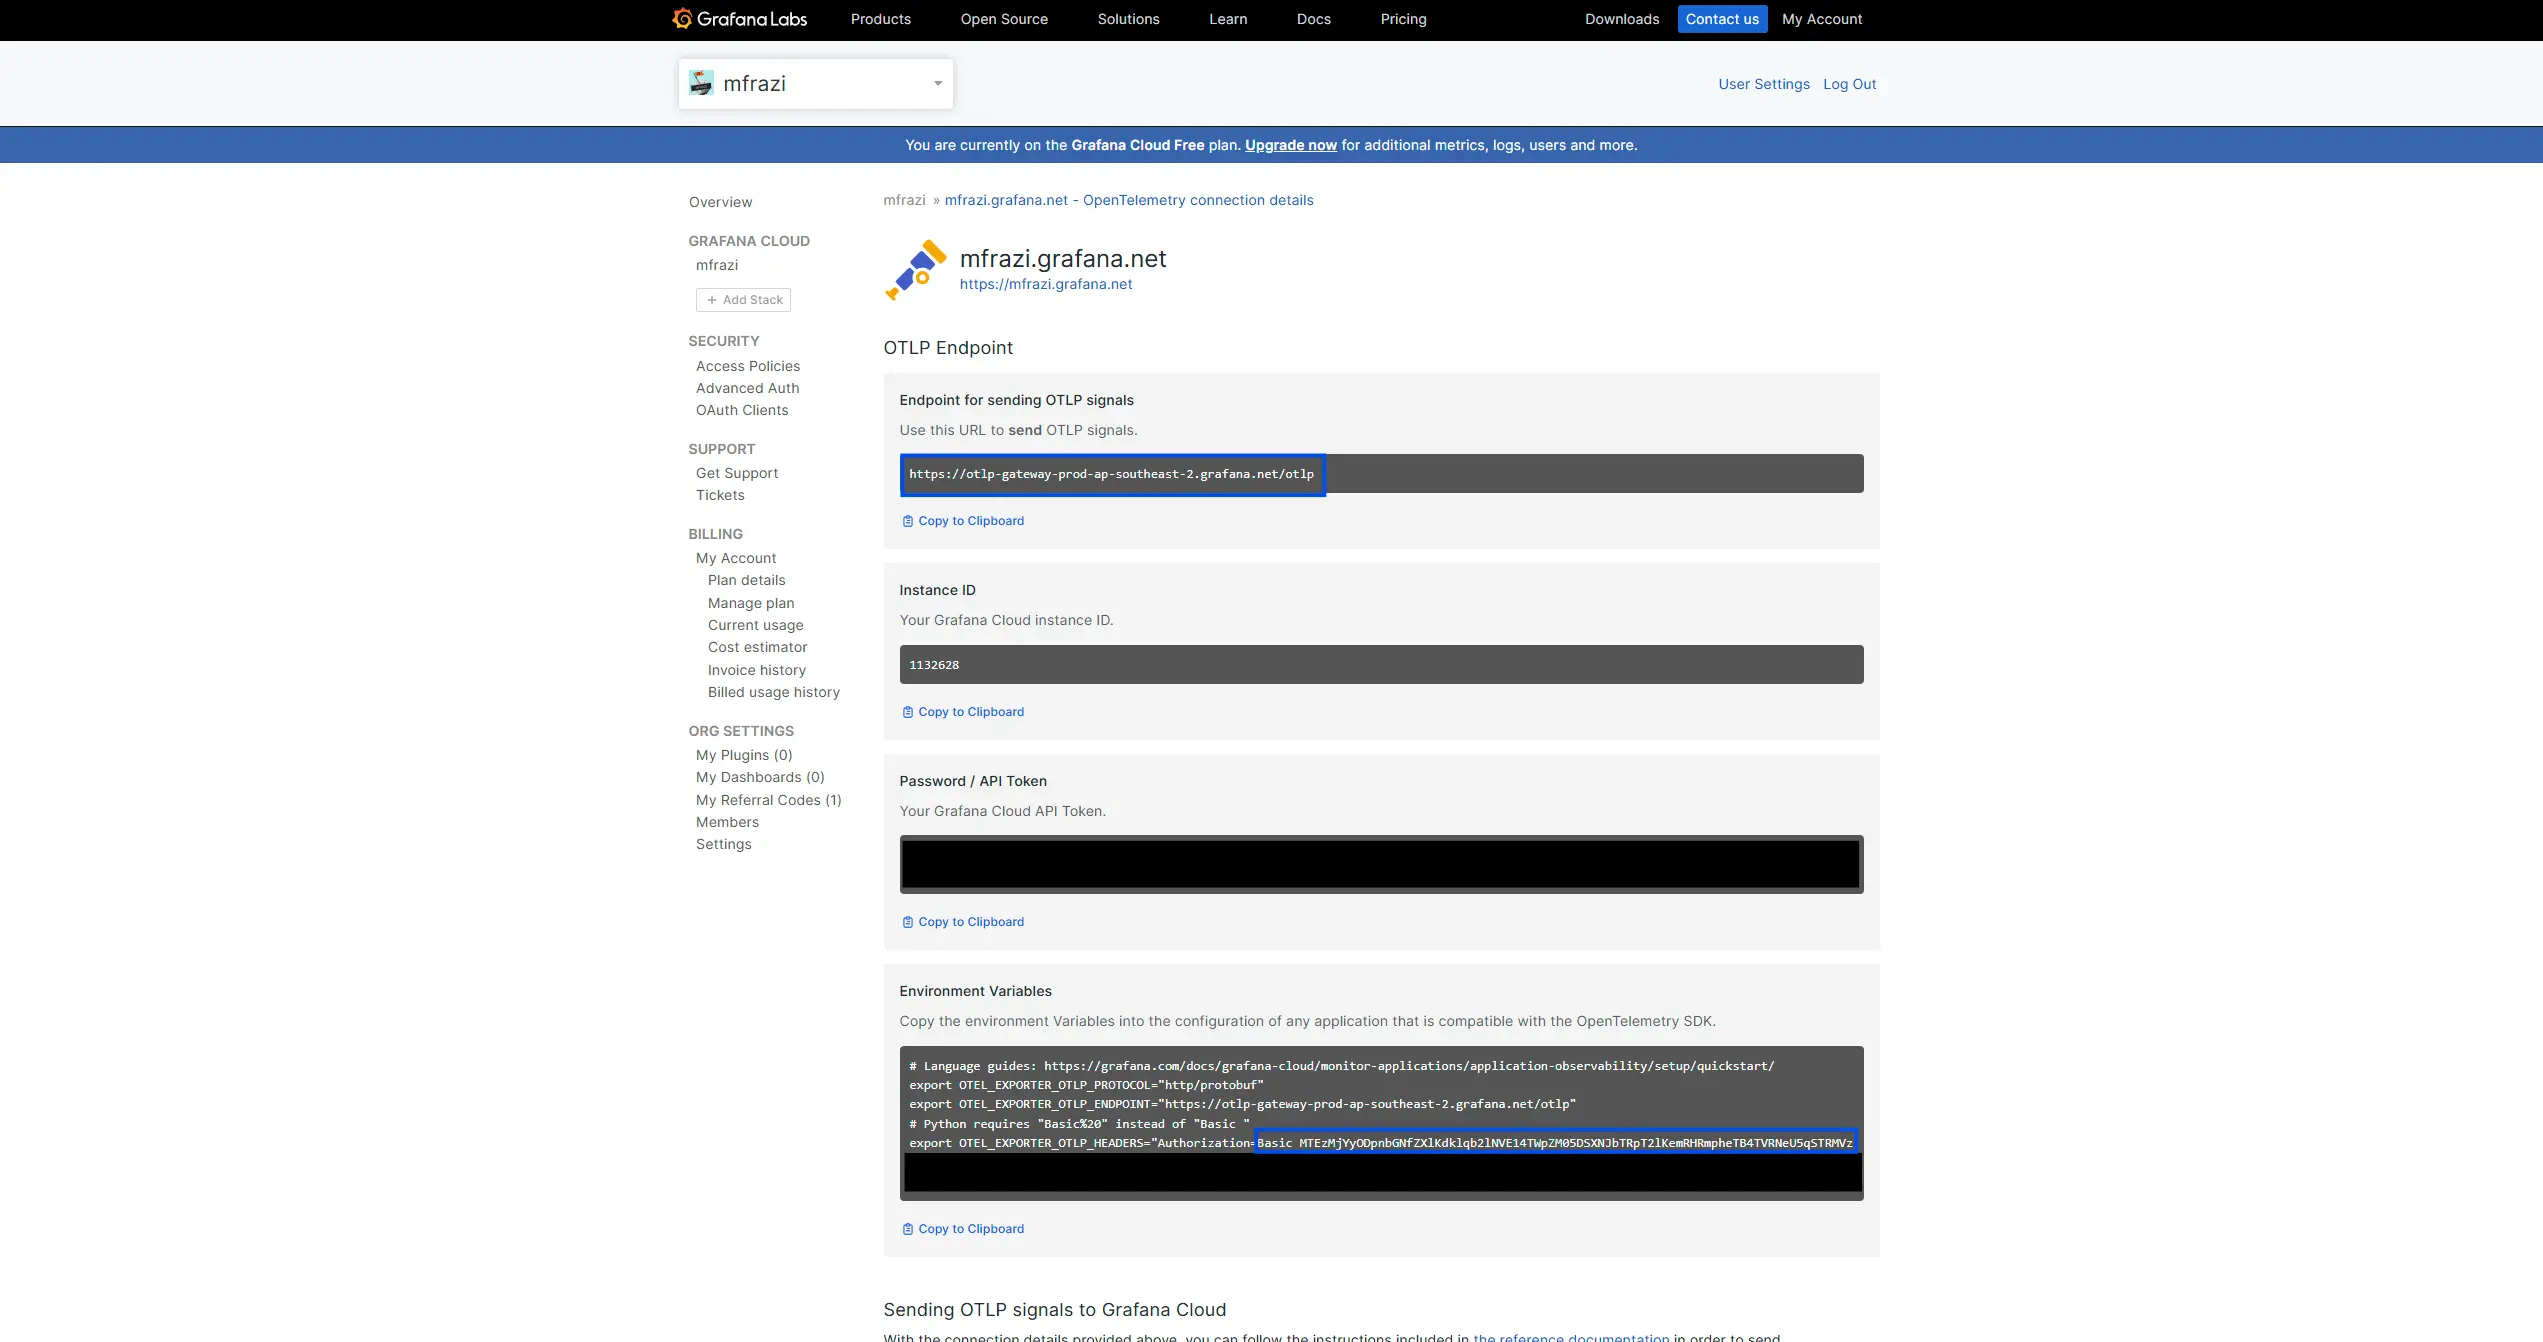Viewport: 2543px width, 1342px height.
Task: Open the Docs menu item
Action: [1313, 19]
